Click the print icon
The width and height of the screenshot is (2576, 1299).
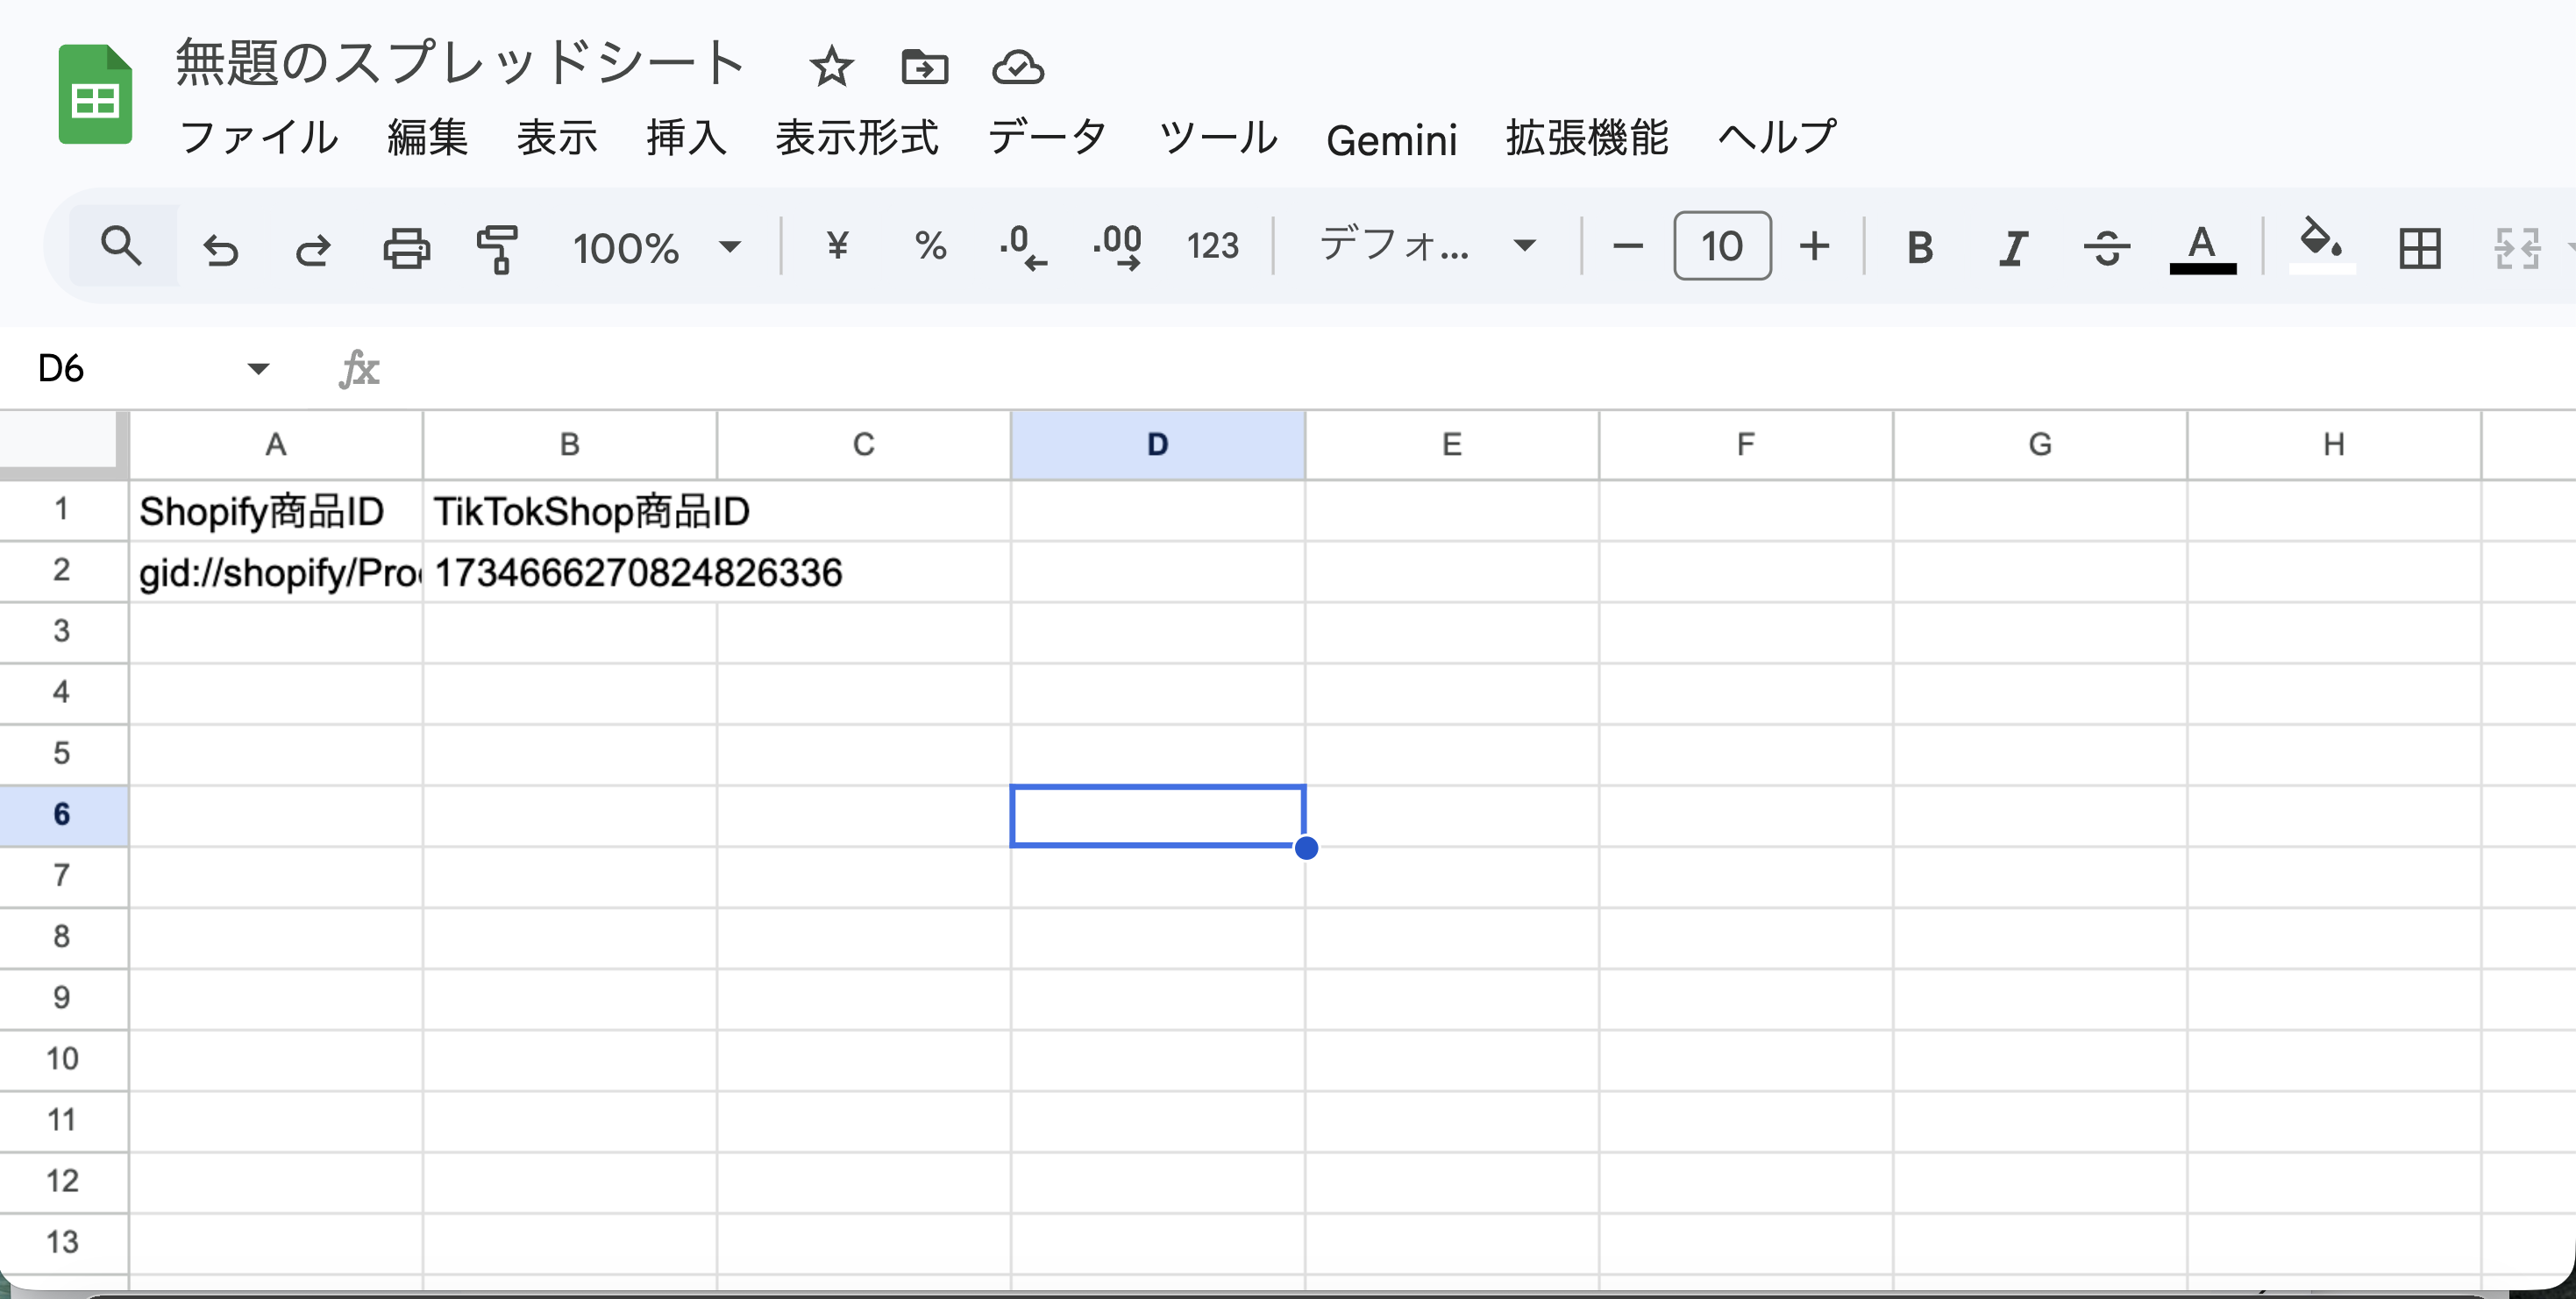point(406,248)
